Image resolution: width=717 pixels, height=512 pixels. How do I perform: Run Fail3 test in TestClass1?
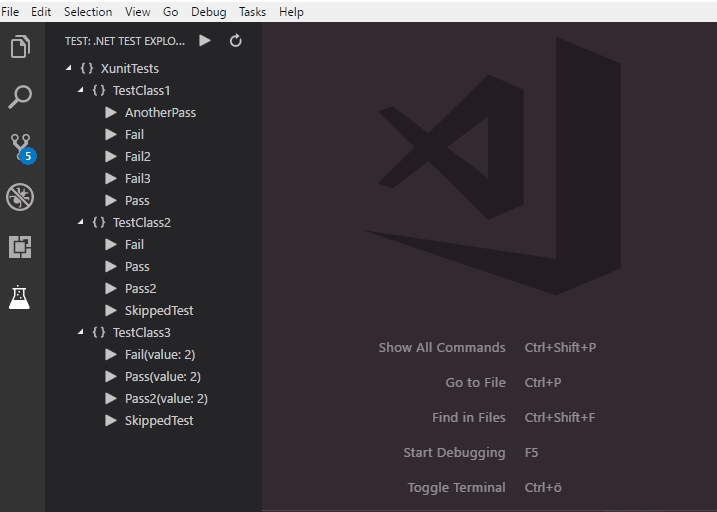tap(111, 178)
